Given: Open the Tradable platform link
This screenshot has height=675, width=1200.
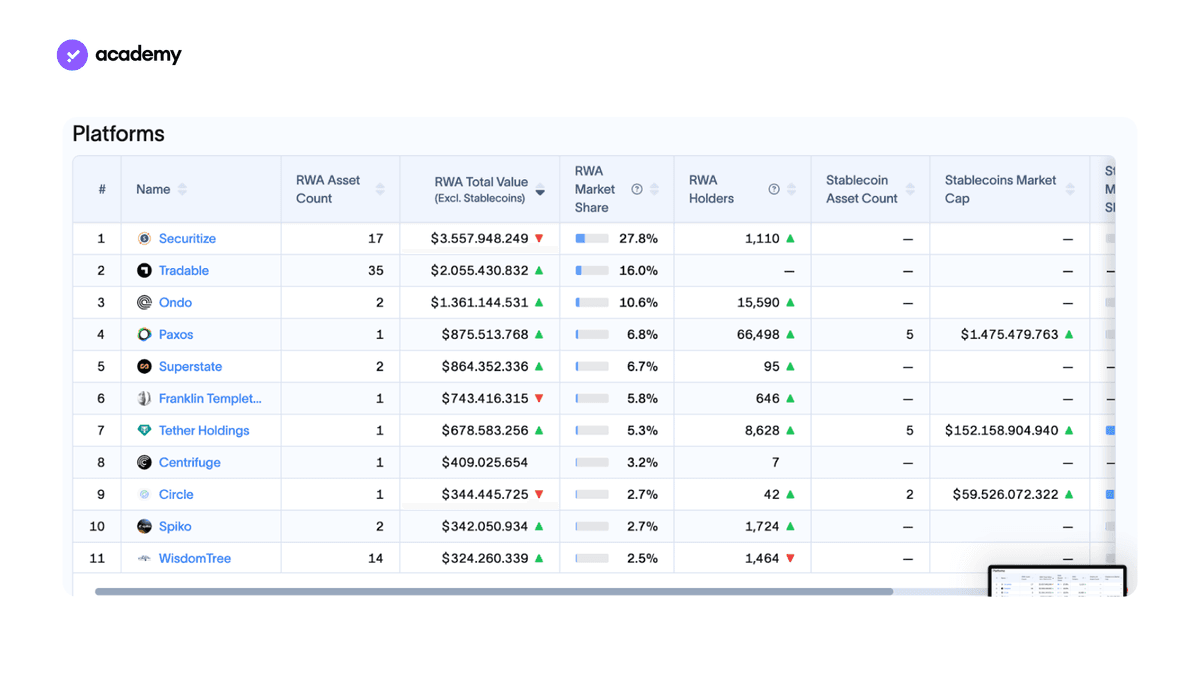Looking at the screenshot, I should pos(184,270).
